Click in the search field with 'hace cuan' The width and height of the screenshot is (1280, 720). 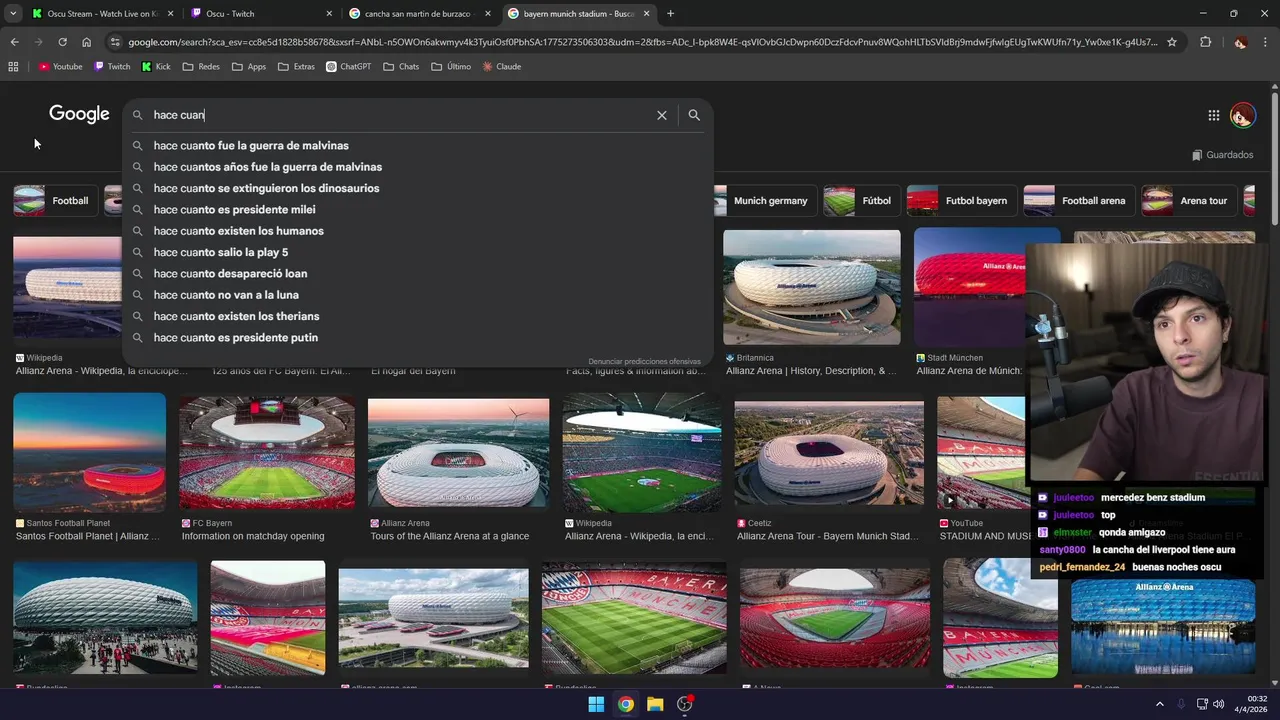pyautogui.click(x=400, y=115)
